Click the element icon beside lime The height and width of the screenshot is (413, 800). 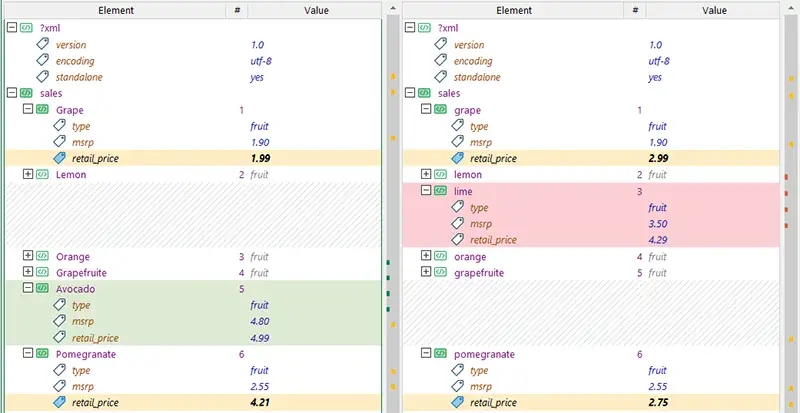[x=440, y=190]
